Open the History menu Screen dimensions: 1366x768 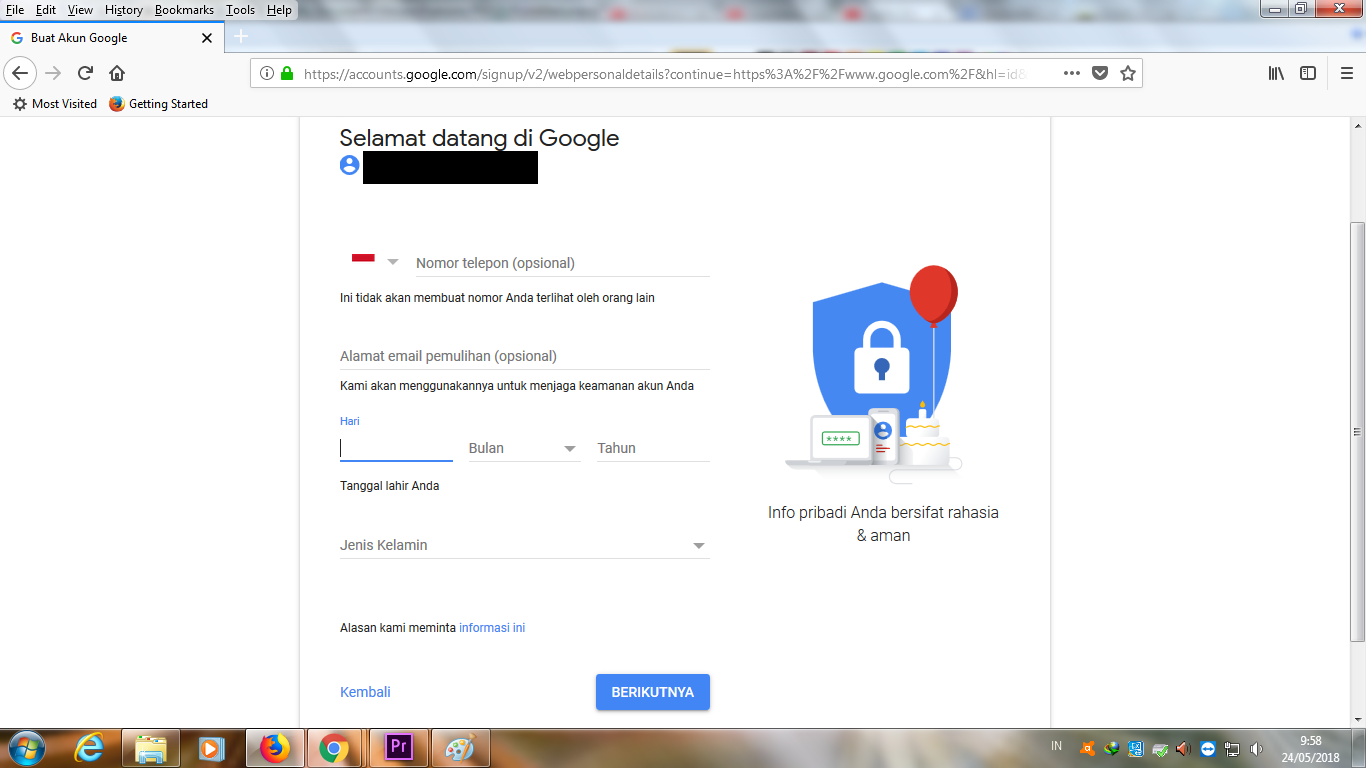pyautogui.click(x=124, y=9)
